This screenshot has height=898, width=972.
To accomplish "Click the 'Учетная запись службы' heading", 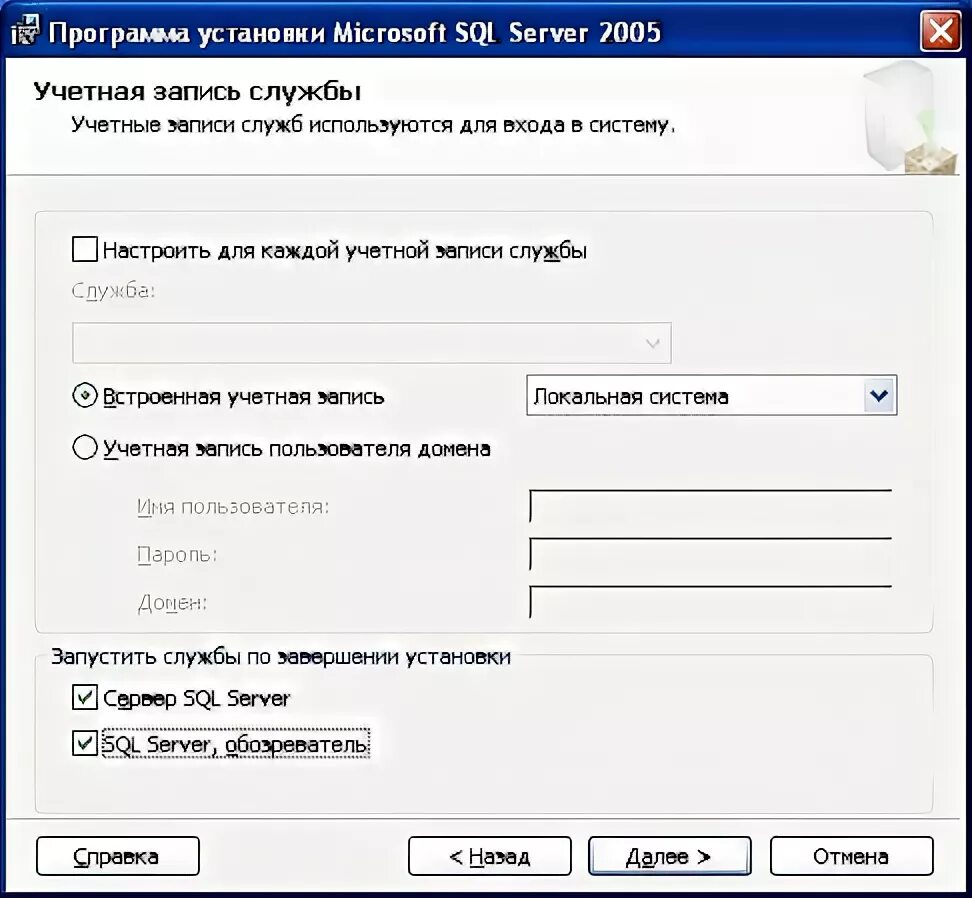I will tap(197, 91).
